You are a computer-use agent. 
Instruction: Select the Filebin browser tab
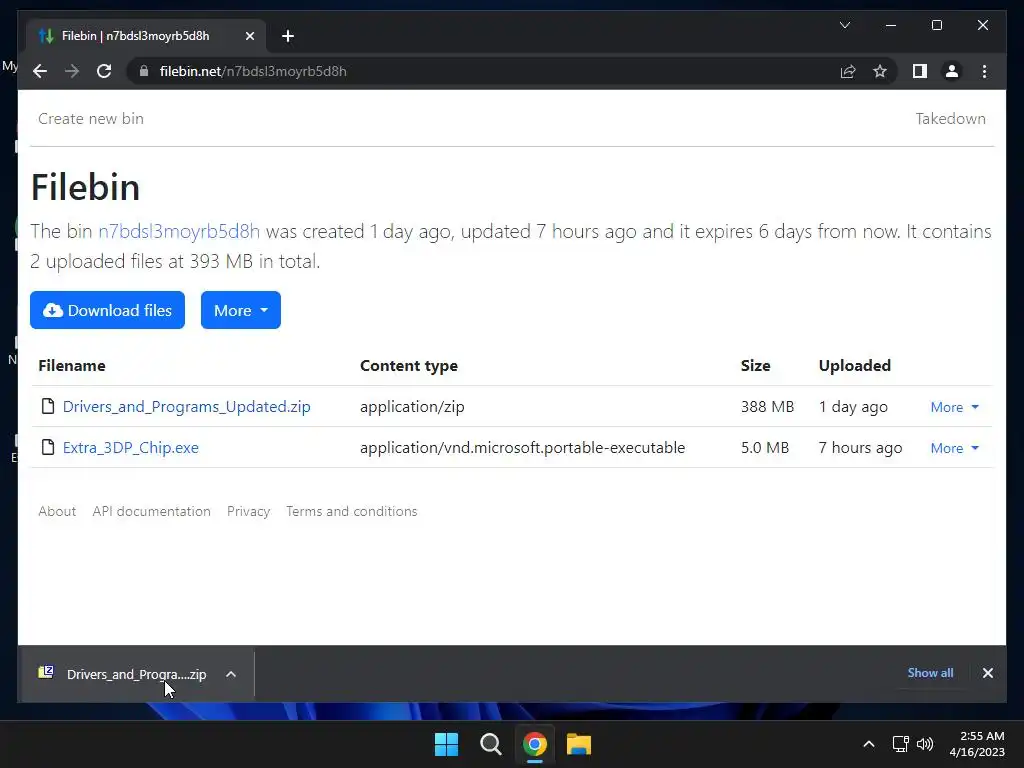(x=146, y=36)
